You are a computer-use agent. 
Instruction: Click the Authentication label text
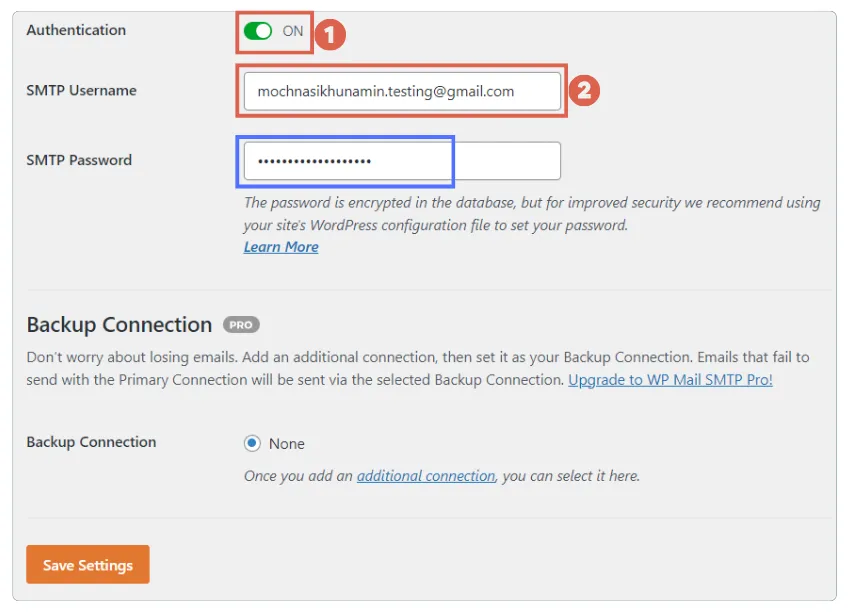76,31
